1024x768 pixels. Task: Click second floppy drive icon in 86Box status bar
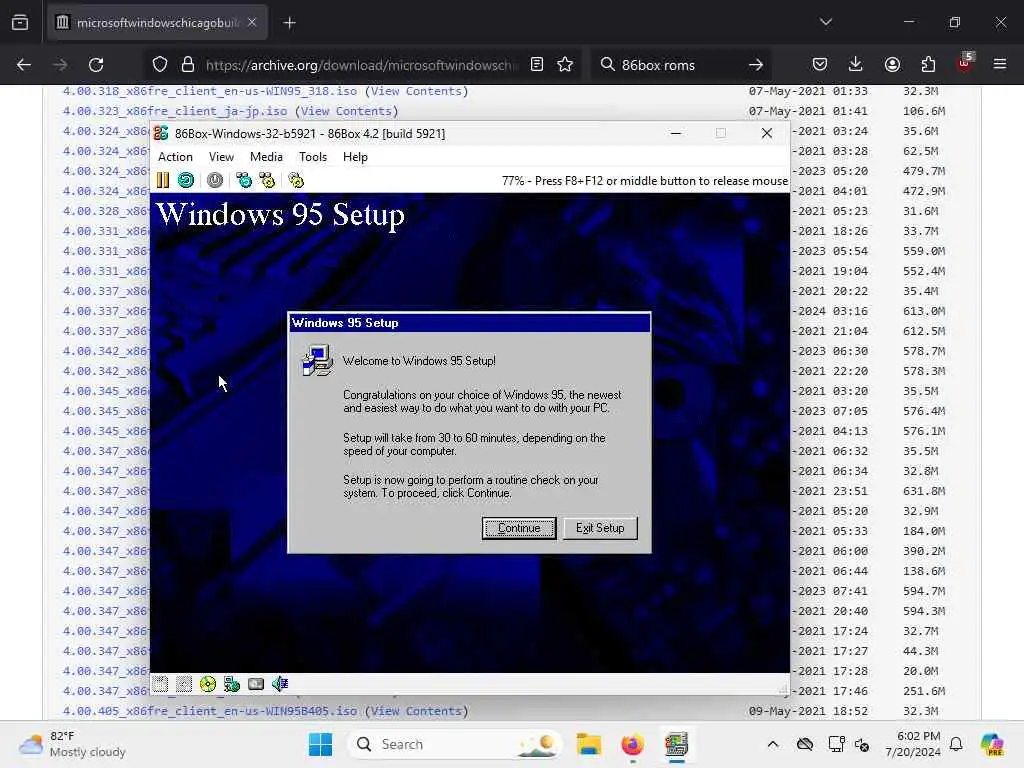(x=184, y=684)
